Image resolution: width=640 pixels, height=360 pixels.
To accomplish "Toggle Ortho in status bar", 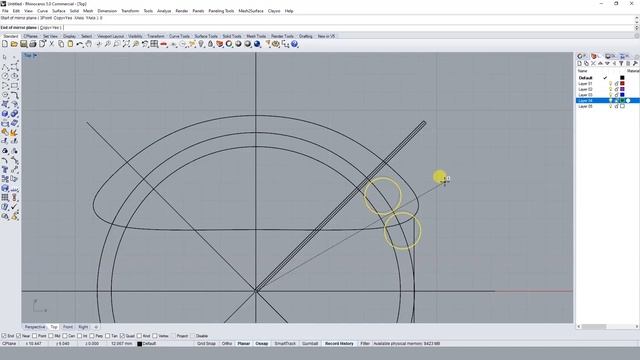I will 227,344.
